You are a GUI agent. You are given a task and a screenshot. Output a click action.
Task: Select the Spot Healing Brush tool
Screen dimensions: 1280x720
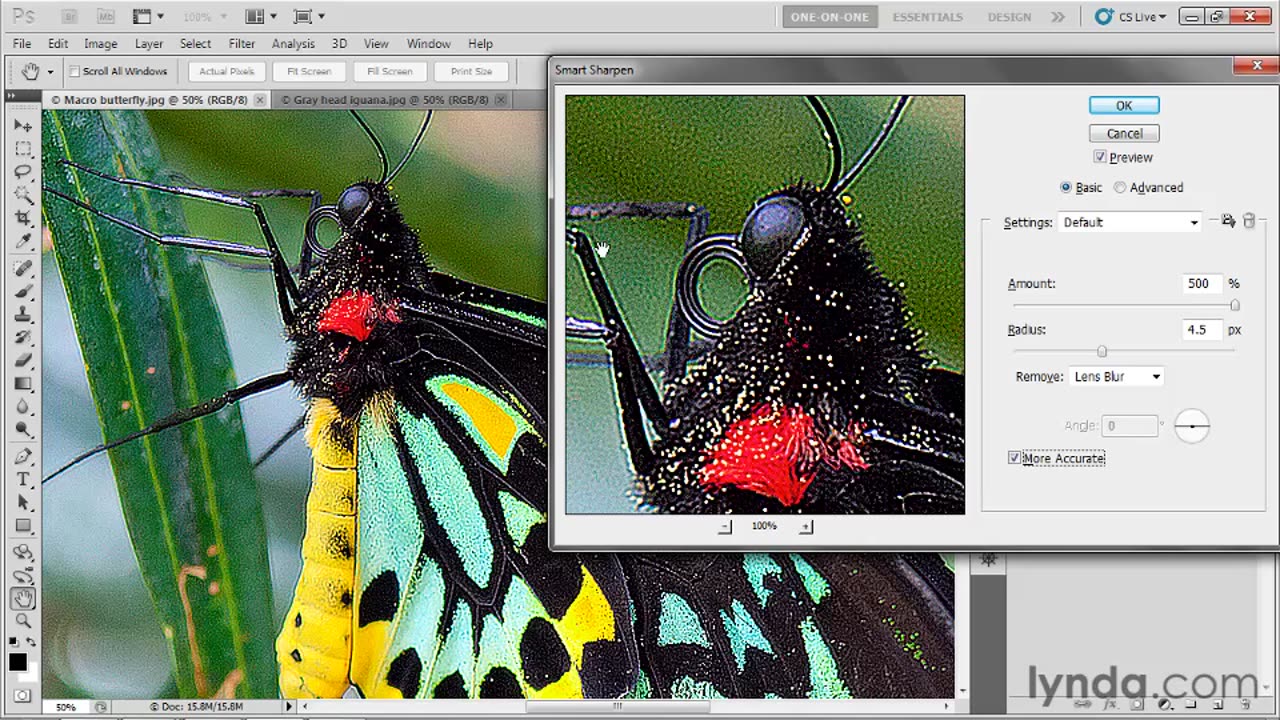pos(23,269)
